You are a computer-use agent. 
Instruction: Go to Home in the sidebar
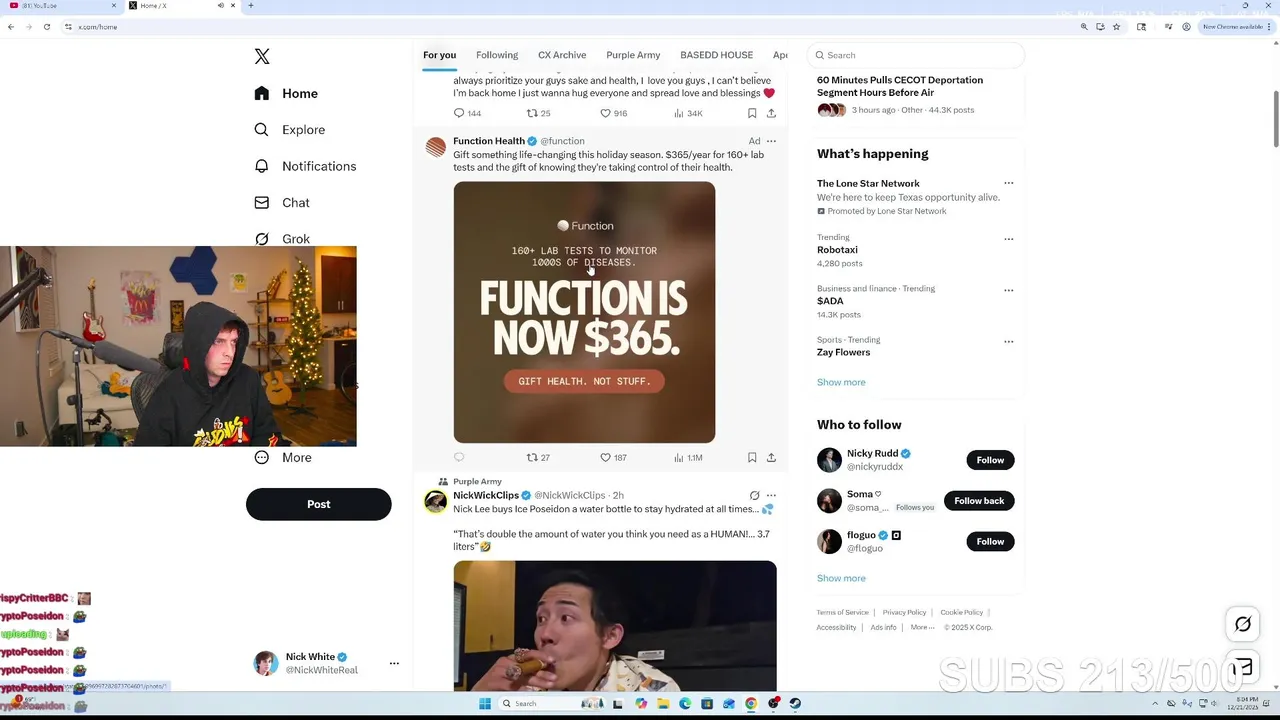[x=286, y=93]
